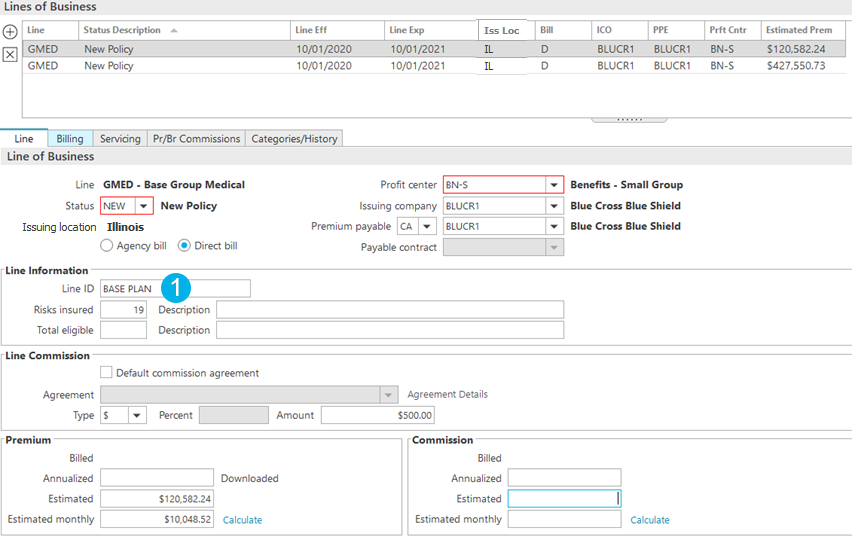The image size is (852, 549).
Task: Click Calculate link under Premium
Action: pos(242,520)
